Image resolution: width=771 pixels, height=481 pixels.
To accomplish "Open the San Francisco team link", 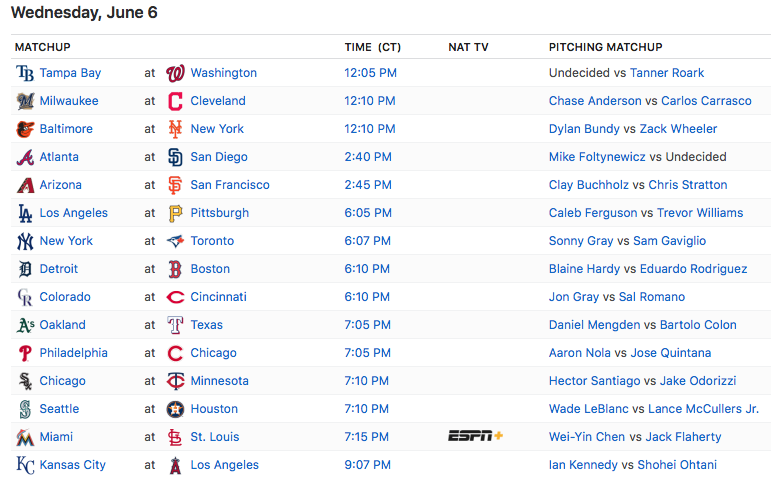I will [230, 185].
